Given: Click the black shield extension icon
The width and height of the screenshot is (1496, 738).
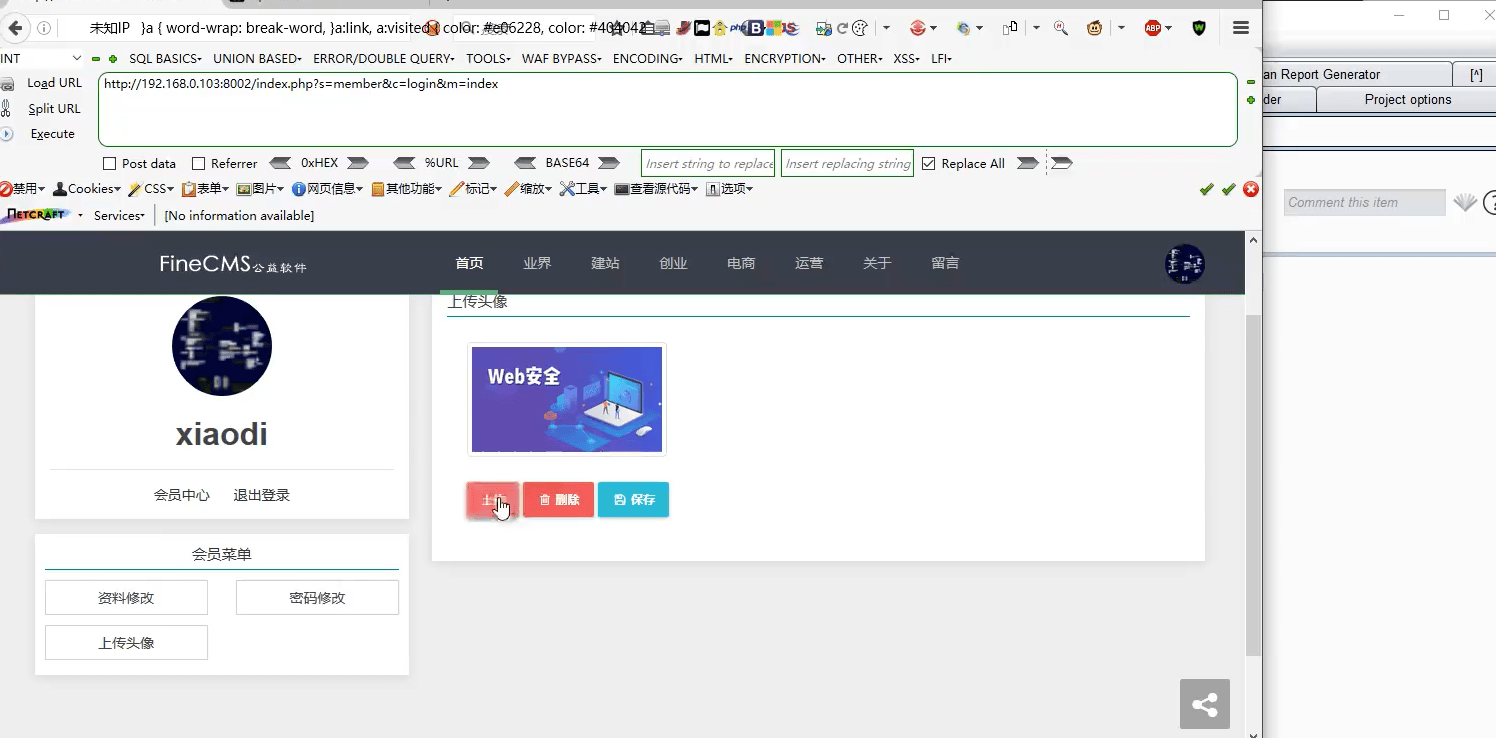Looking at the screenshot, I should tap(1198, 28).
